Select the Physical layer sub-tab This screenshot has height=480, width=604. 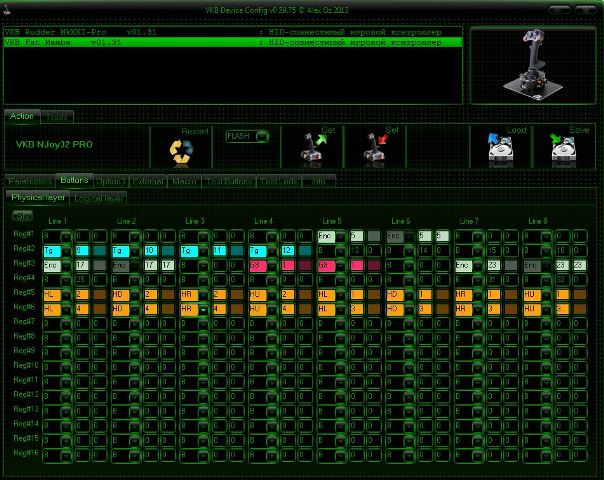(38, 197)
